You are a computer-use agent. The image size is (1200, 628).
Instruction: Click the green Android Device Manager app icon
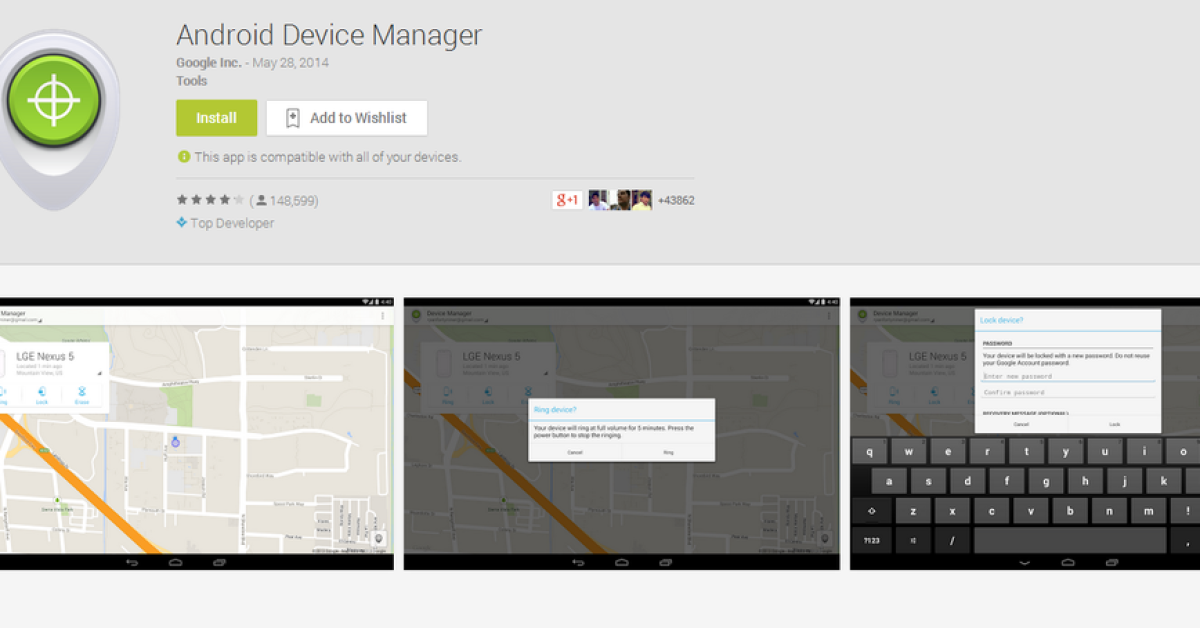tap(54, 102)
